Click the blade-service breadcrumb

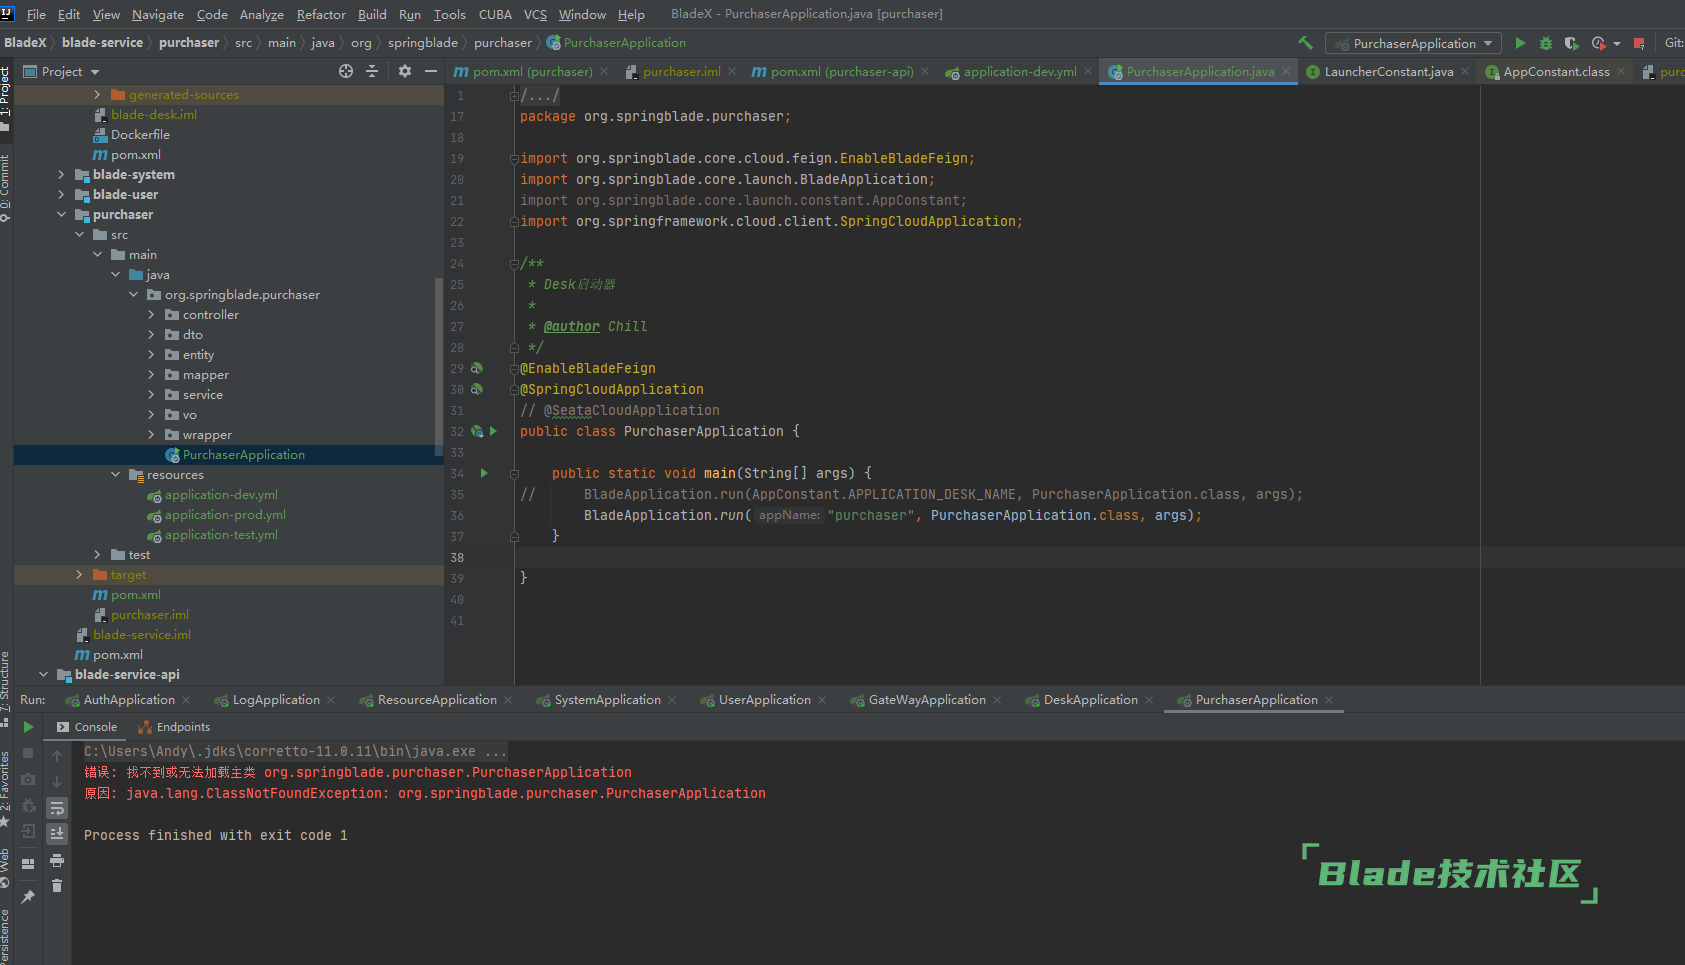(102, 43)
